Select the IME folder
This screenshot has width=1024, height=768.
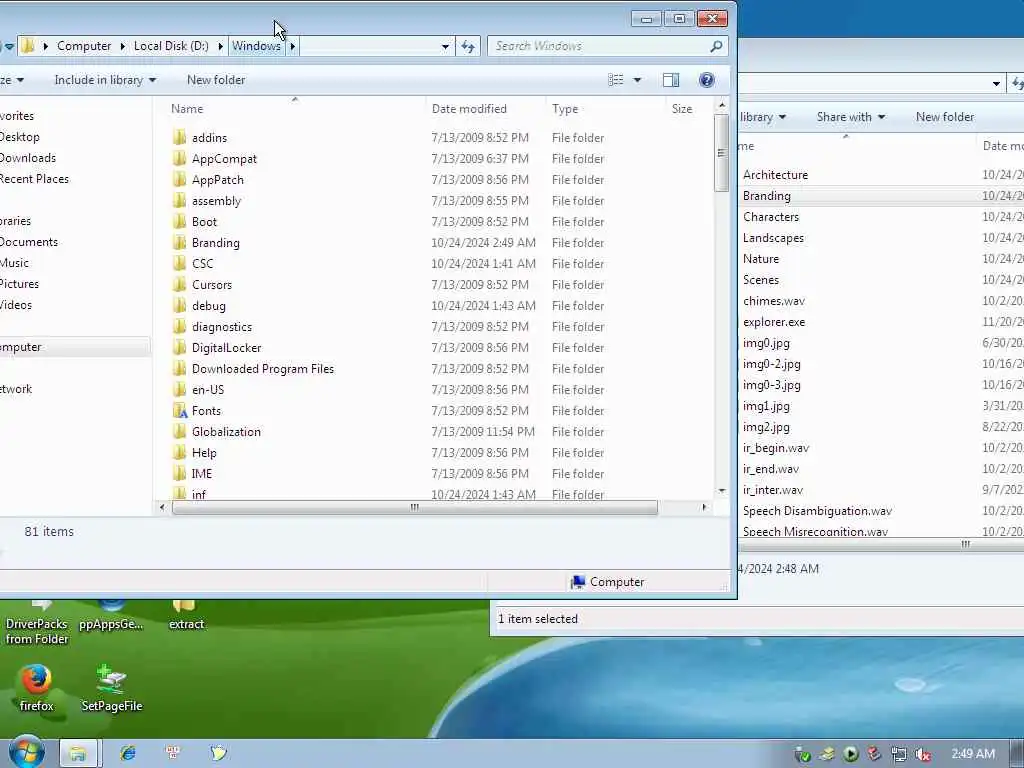pyautogui.click(x=202, y=473)
